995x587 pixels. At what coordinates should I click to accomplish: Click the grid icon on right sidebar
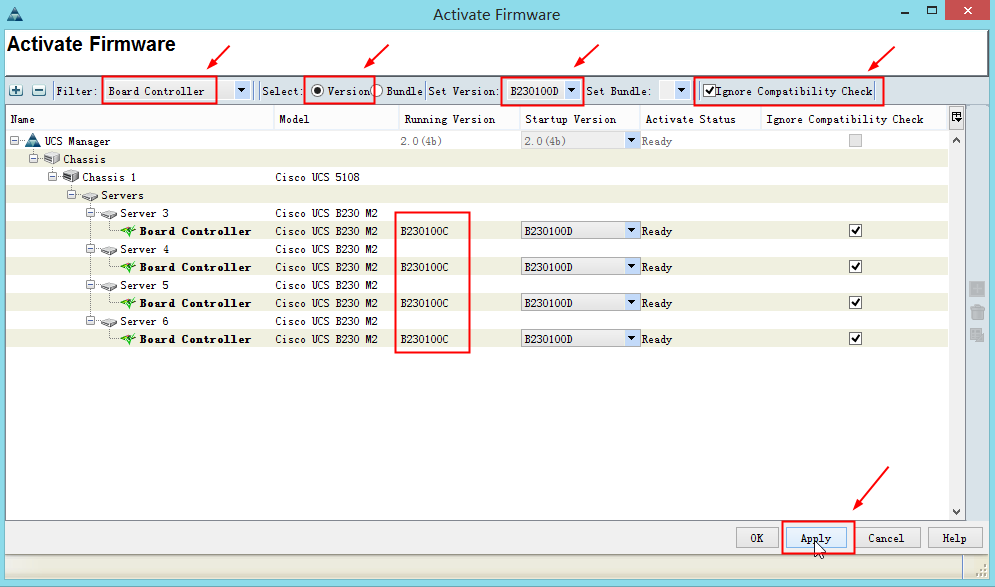coord(977,289)
